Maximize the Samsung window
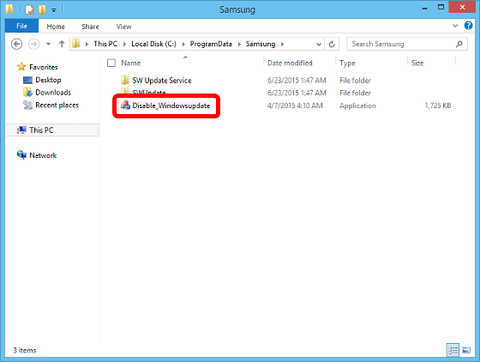 [441, 7]
